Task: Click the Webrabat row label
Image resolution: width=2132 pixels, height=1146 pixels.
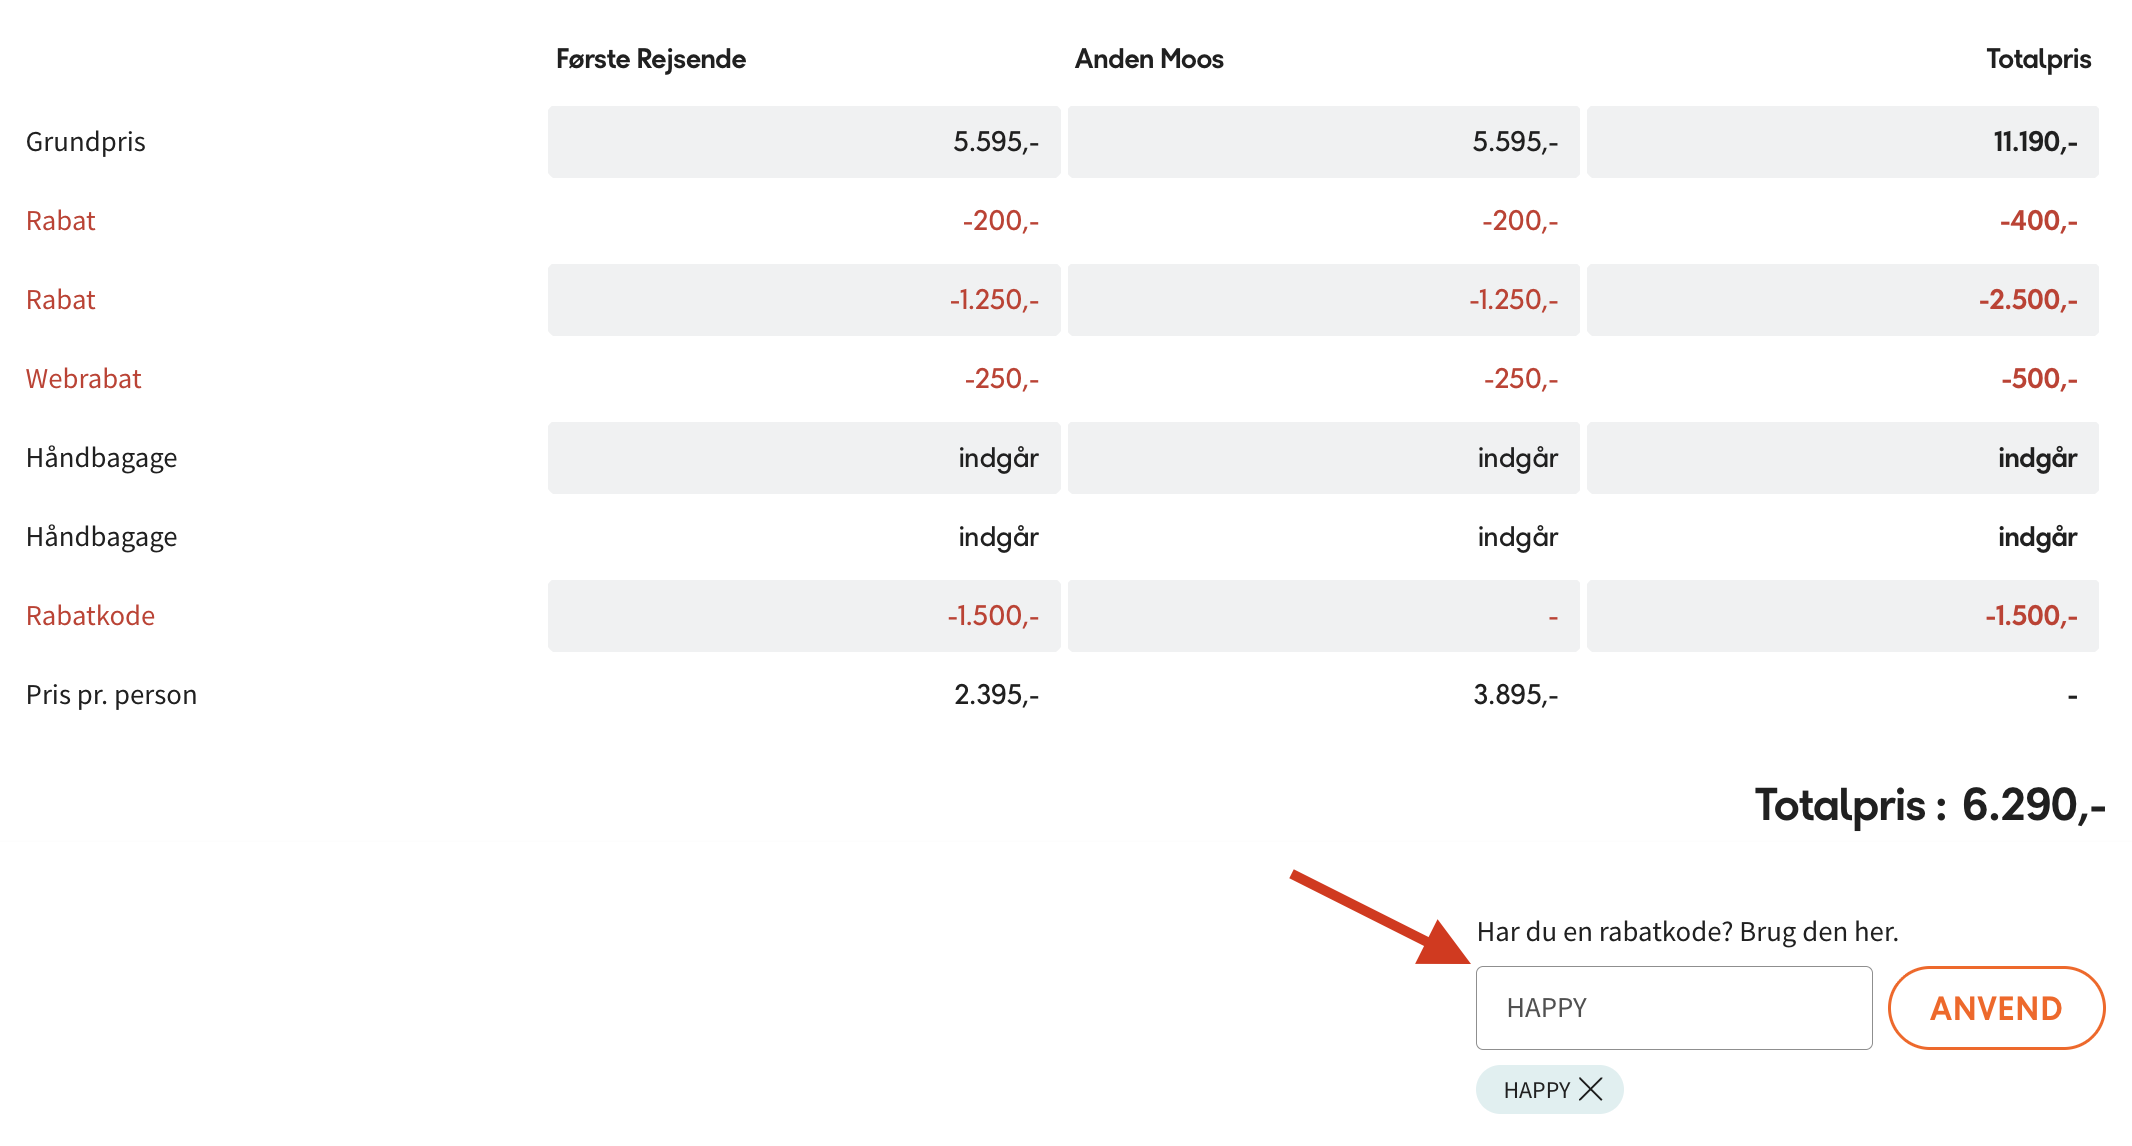Action: [x=84, y=379]
